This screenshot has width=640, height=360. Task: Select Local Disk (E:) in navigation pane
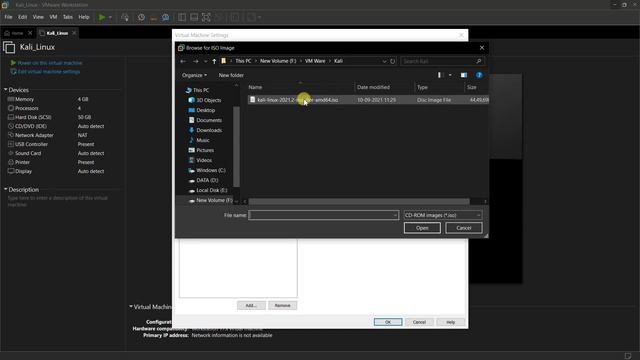[208, 190]
